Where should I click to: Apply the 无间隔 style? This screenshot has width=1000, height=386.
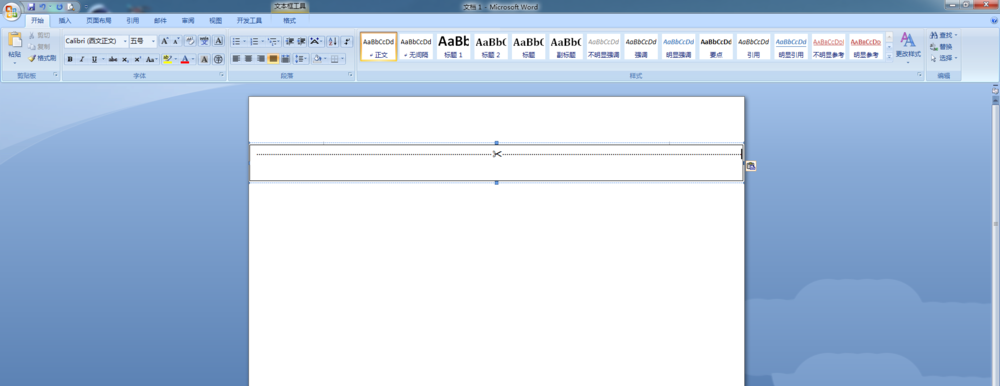pyautogui.click(x=416, y=47)
